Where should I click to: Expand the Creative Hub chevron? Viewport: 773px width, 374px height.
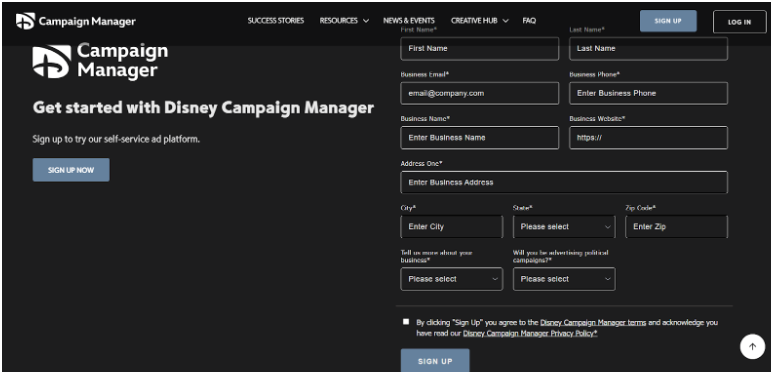[x=506, y=21]
